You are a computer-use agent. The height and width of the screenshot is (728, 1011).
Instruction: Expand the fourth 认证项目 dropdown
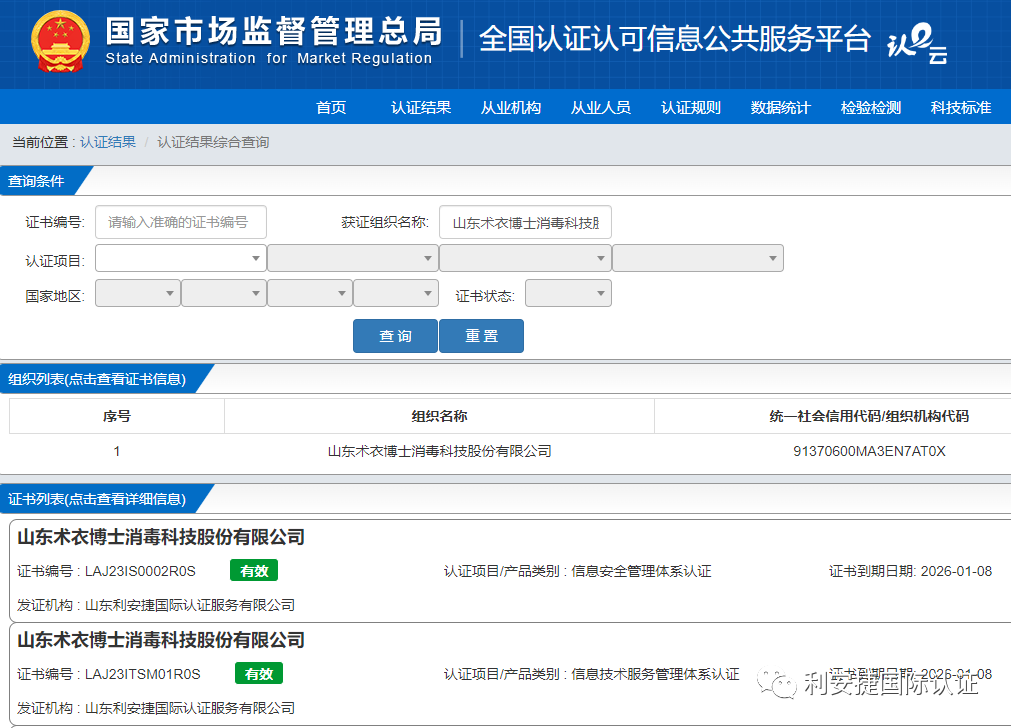click(698, 258)
